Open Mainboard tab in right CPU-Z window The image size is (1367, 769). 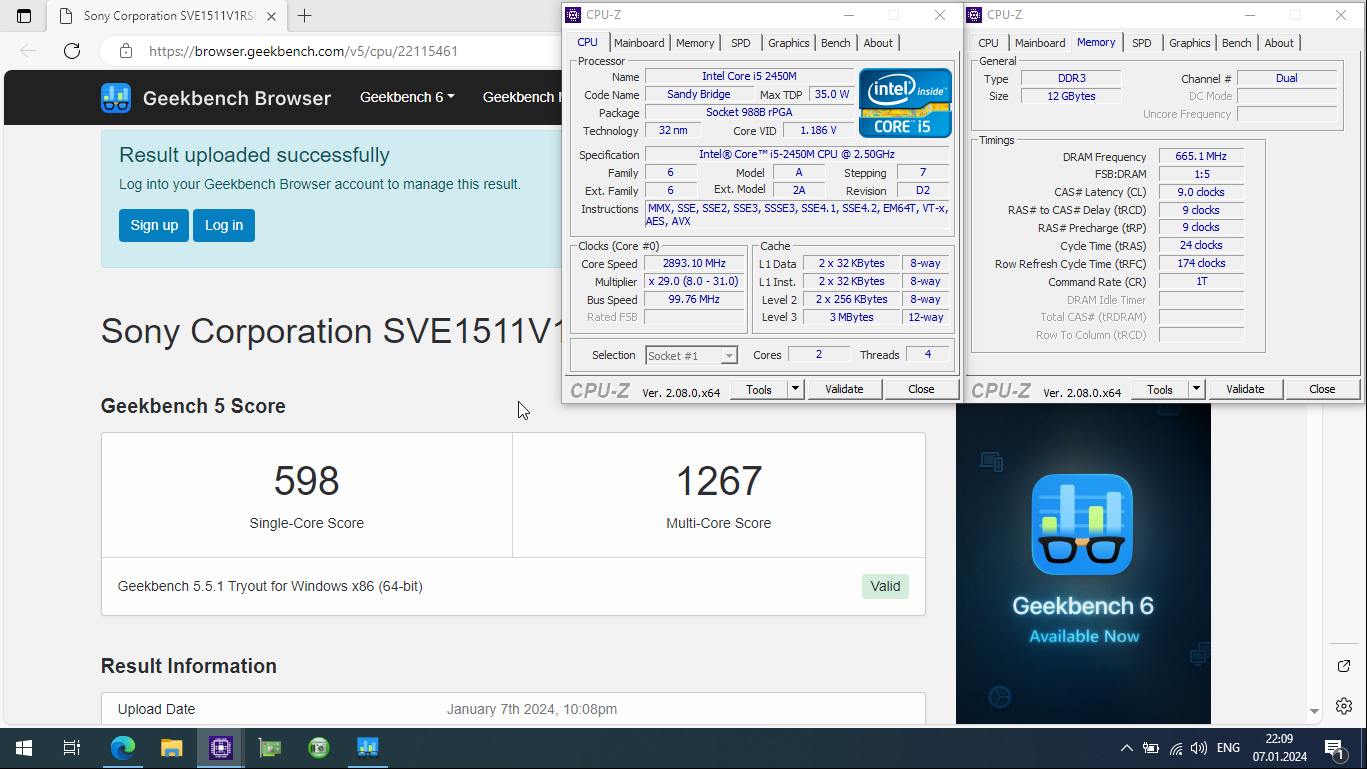(x=1040, y=43)
